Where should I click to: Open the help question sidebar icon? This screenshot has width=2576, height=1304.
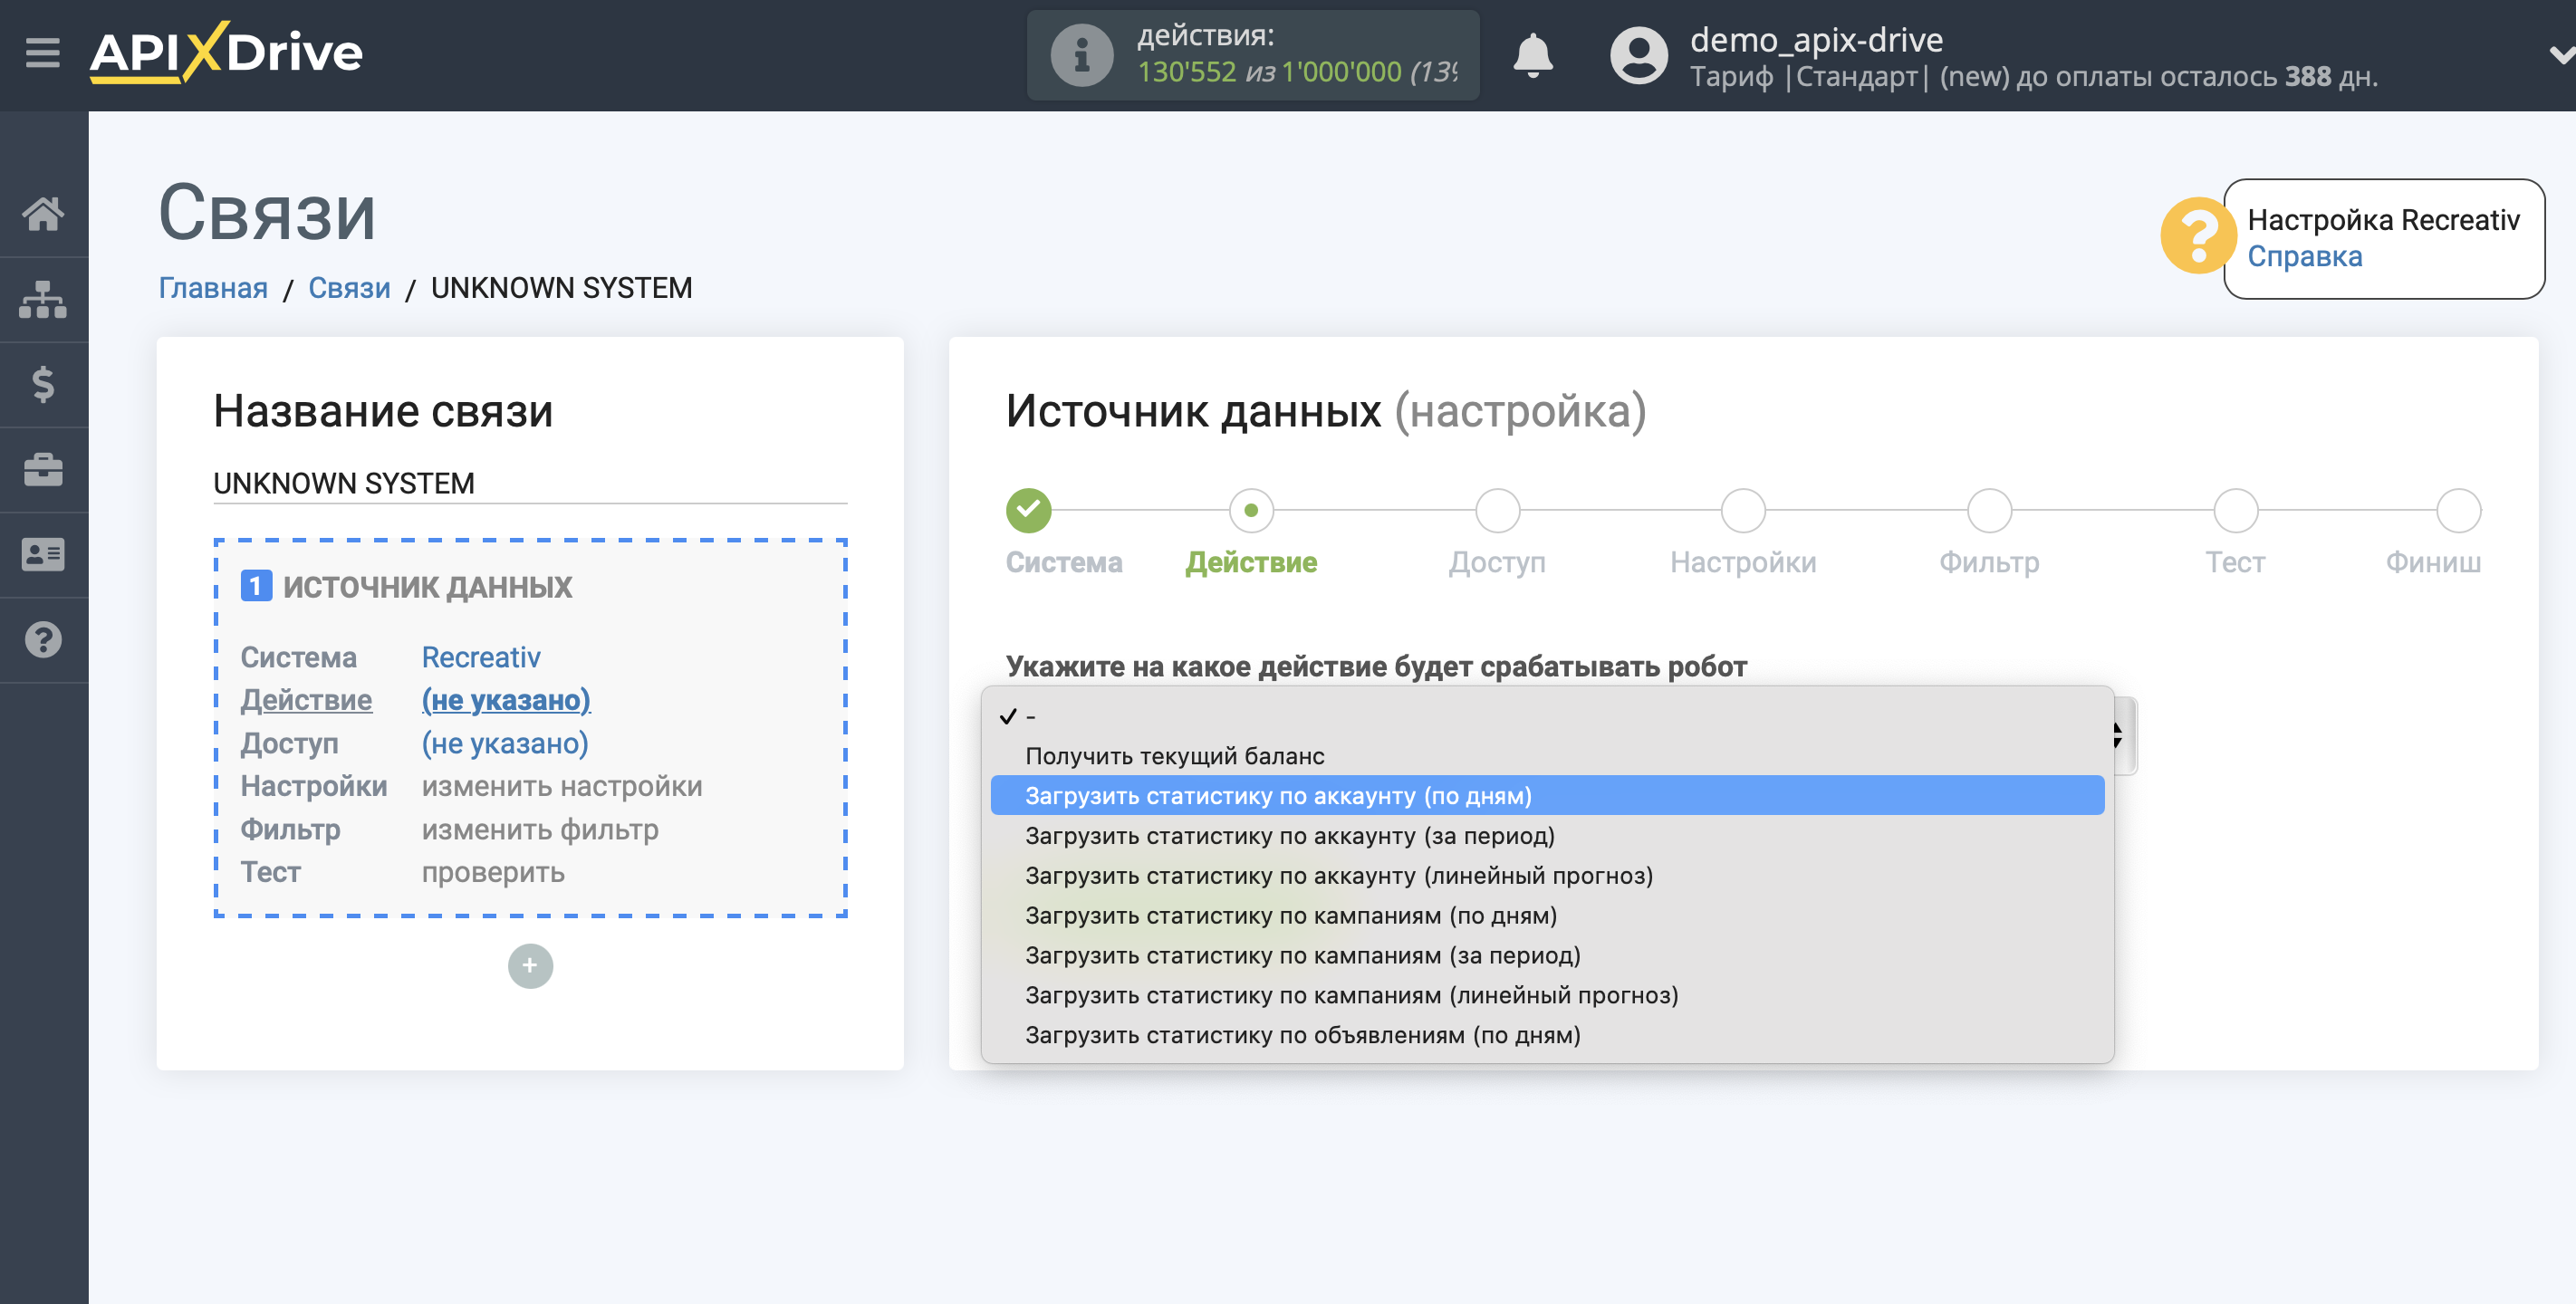pos(43,640)
